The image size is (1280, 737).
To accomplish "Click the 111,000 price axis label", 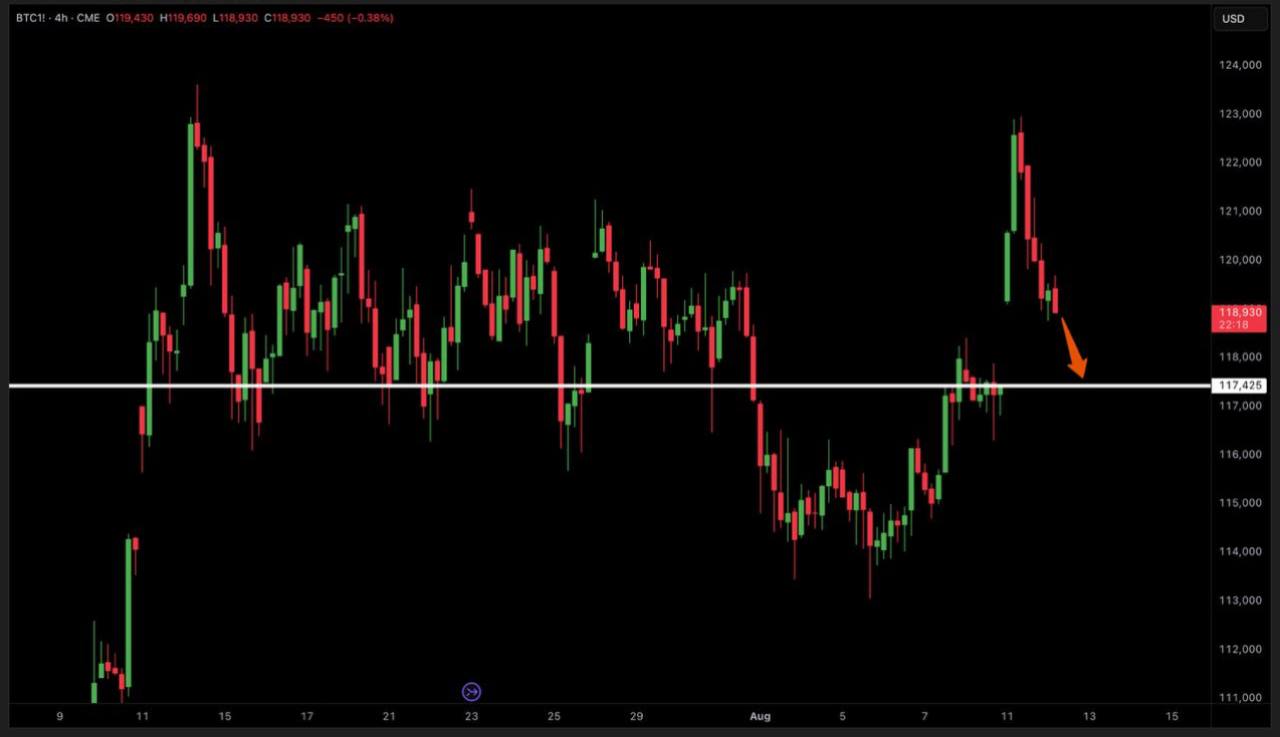I will click(1240, 698).
